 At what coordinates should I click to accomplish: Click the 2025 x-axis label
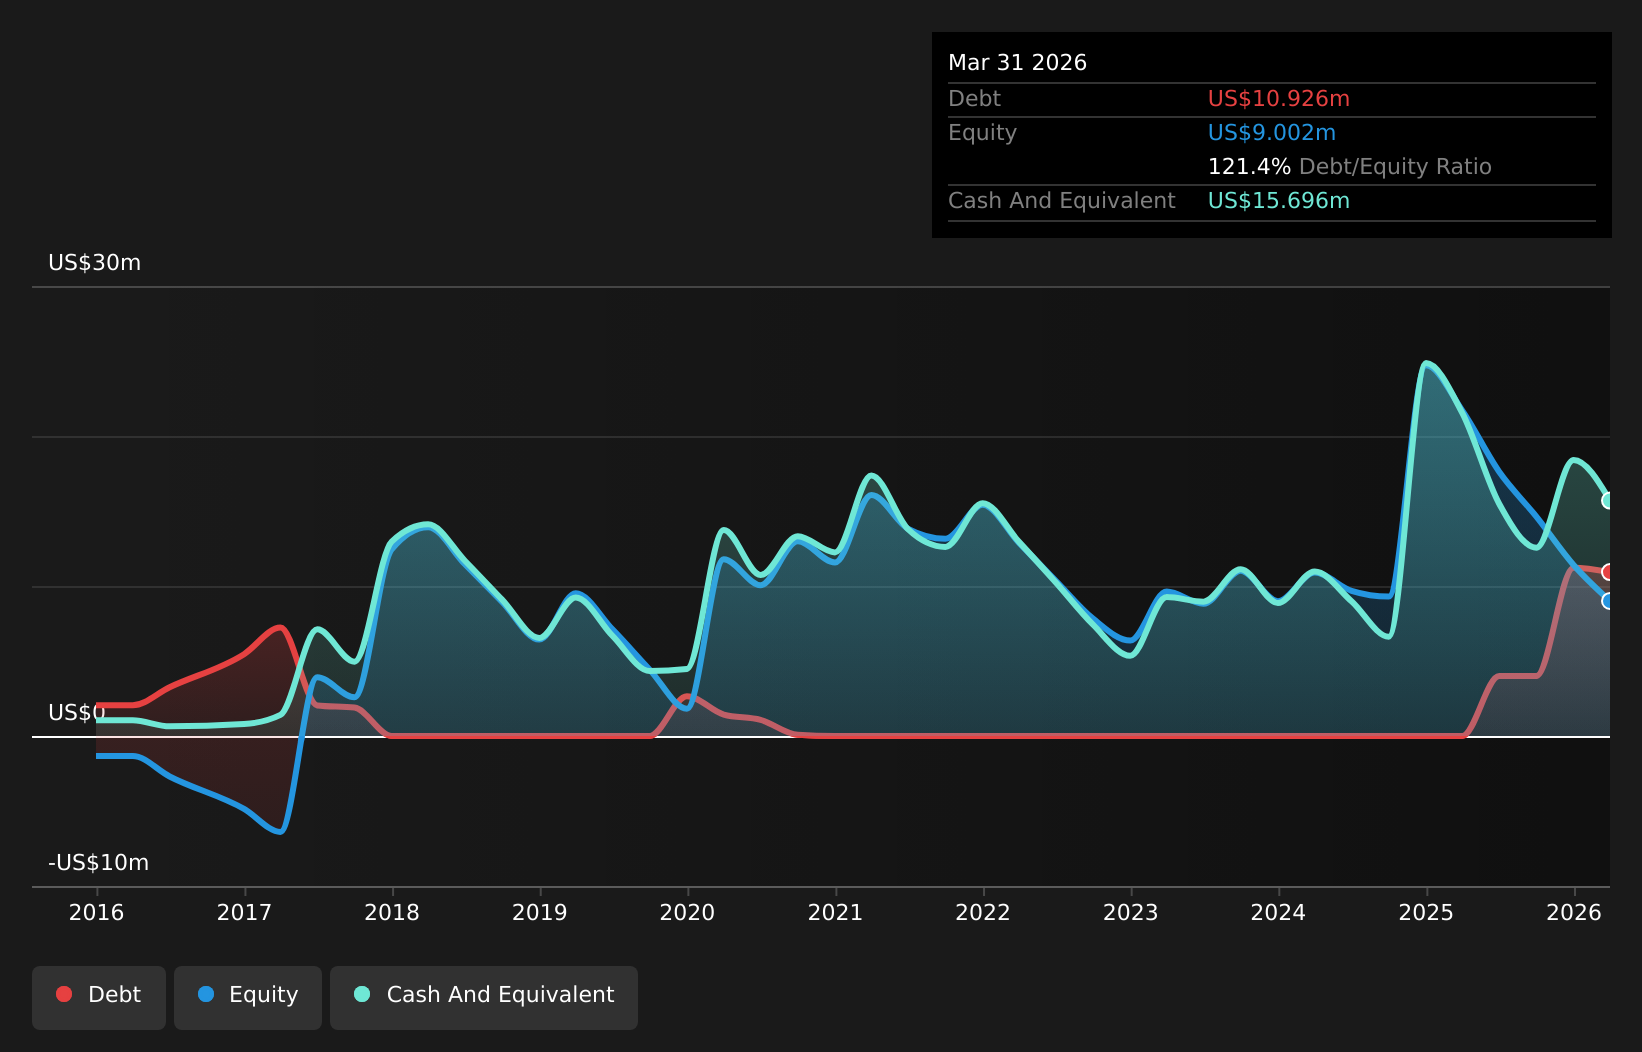pyautogui.click(x=1427, y=912)
